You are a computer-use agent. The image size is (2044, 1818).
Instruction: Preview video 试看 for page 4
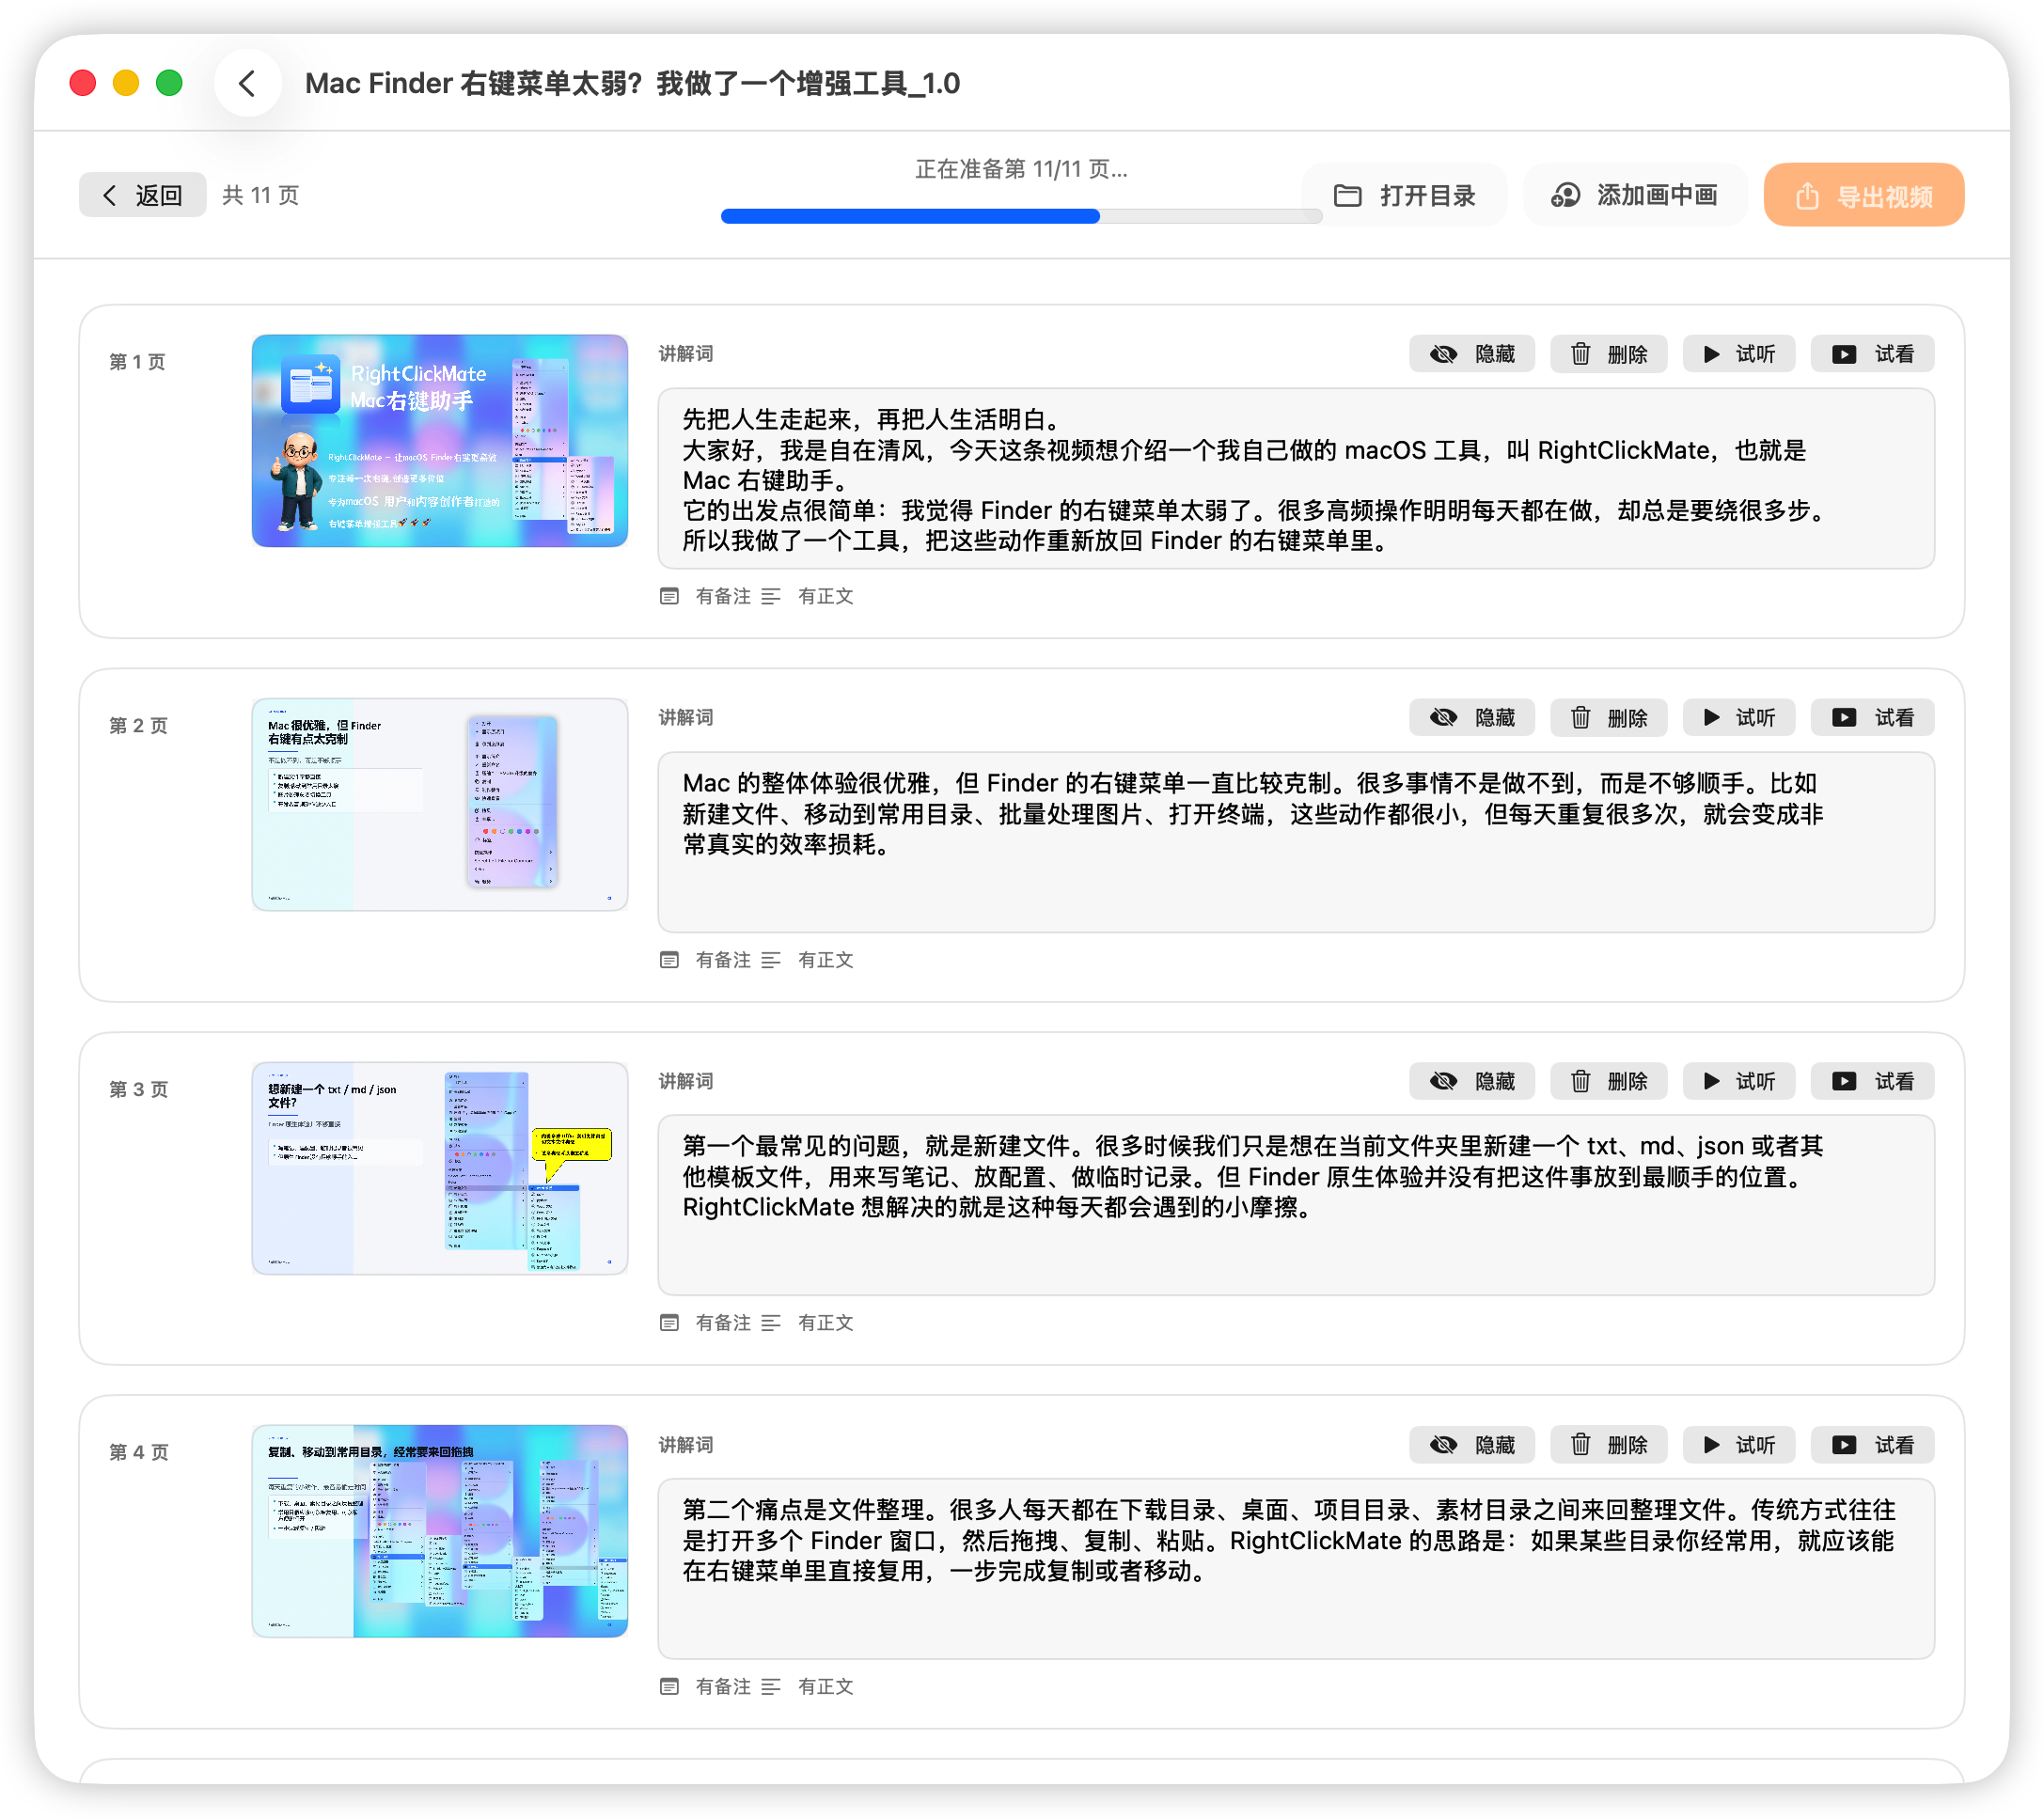point(1873,1445)
